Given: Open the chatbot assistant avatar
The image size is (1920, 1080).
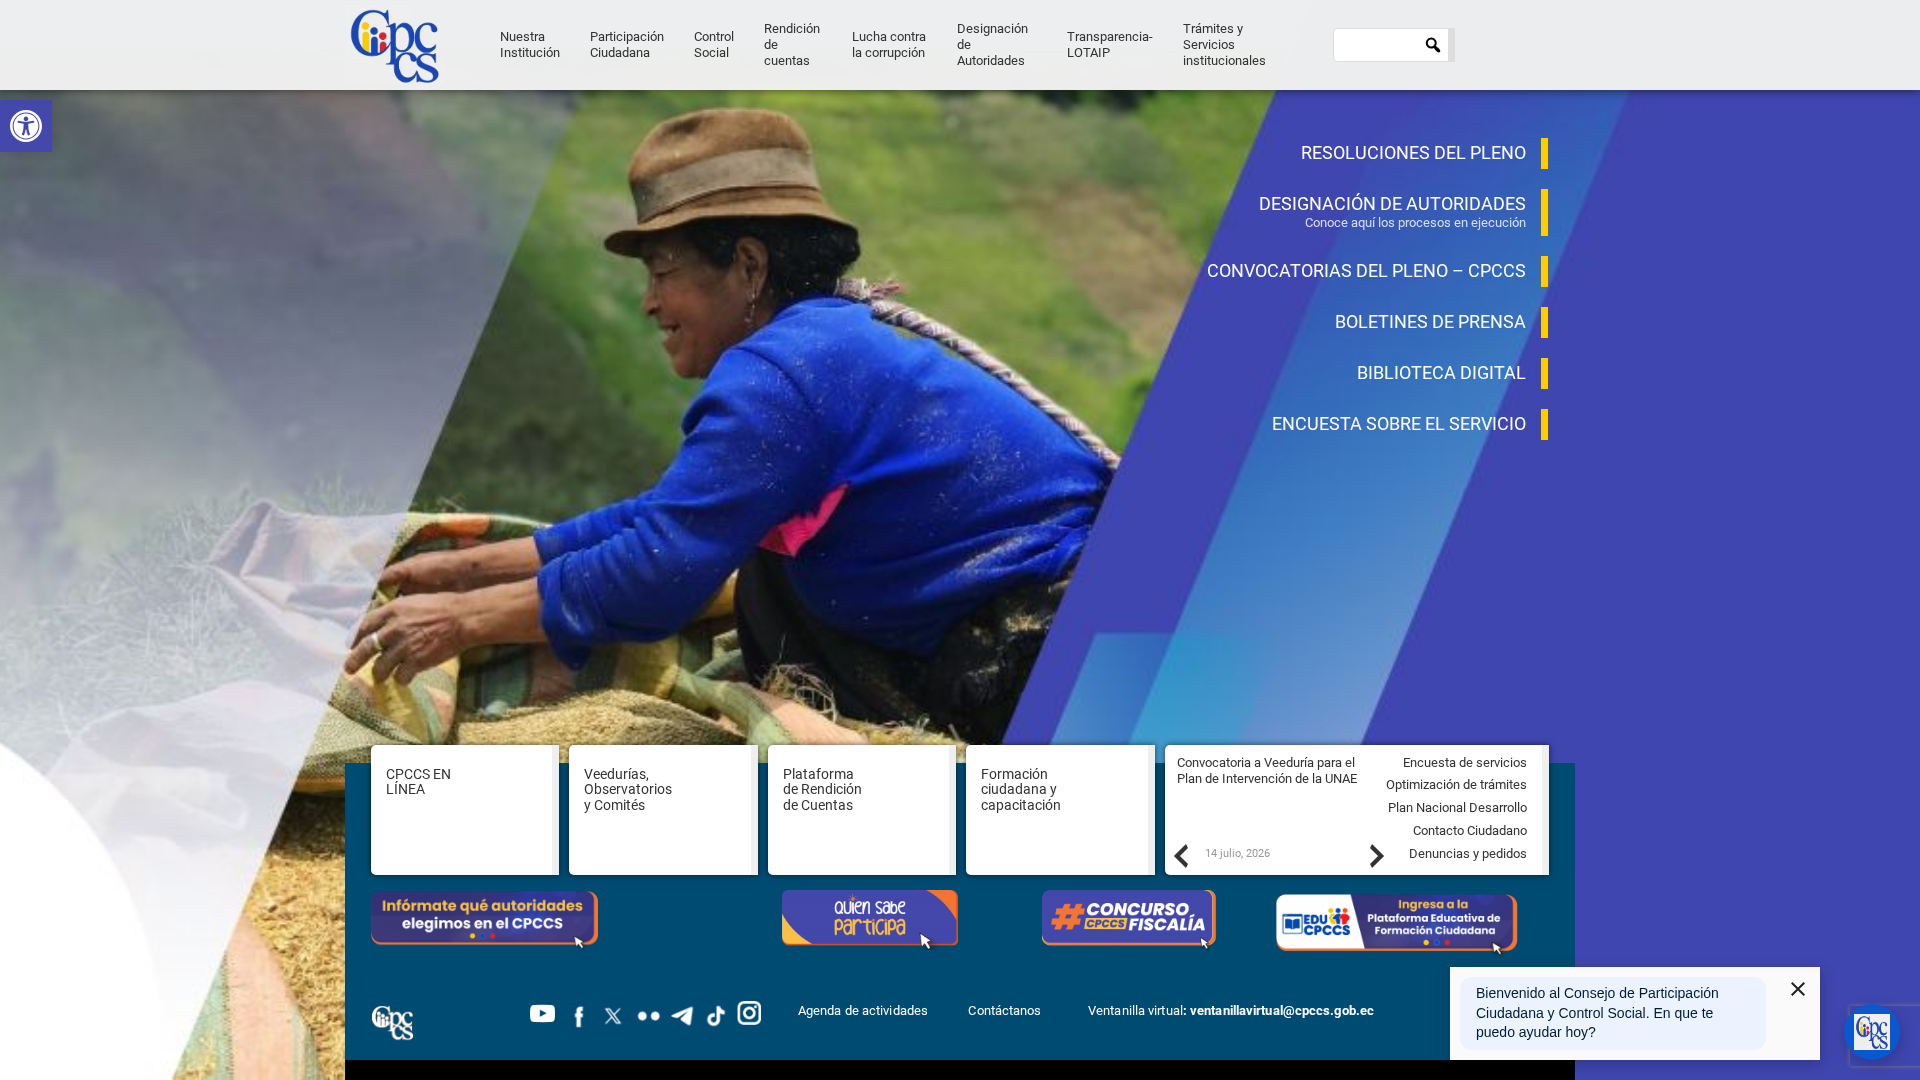Looking at the screenshot, I should [x=1872, y=1032].
